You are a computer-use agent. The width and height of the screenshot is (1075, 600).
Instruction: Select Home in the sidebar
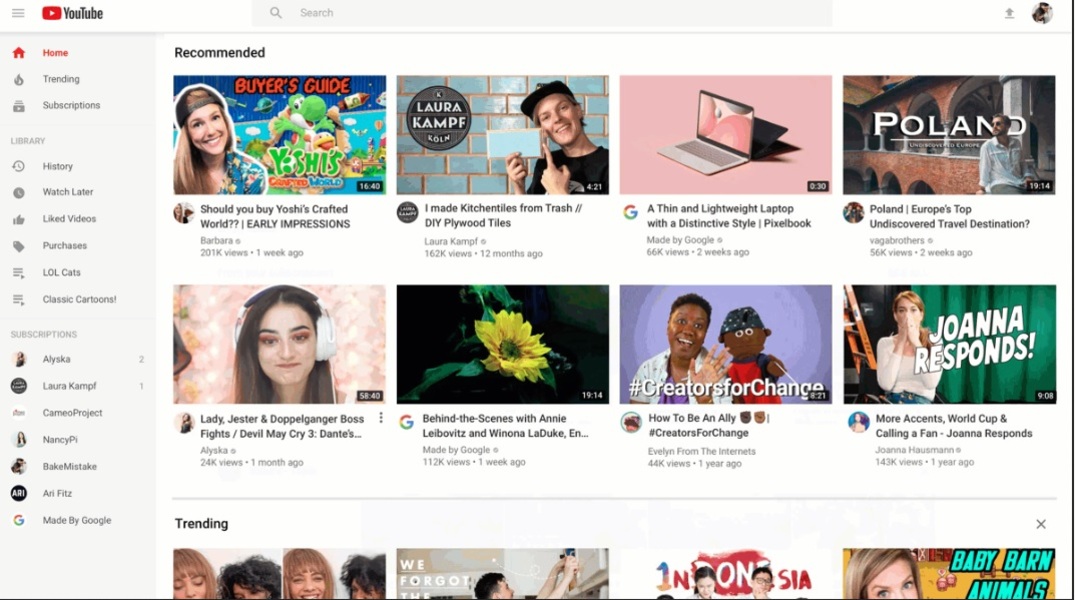55,53
